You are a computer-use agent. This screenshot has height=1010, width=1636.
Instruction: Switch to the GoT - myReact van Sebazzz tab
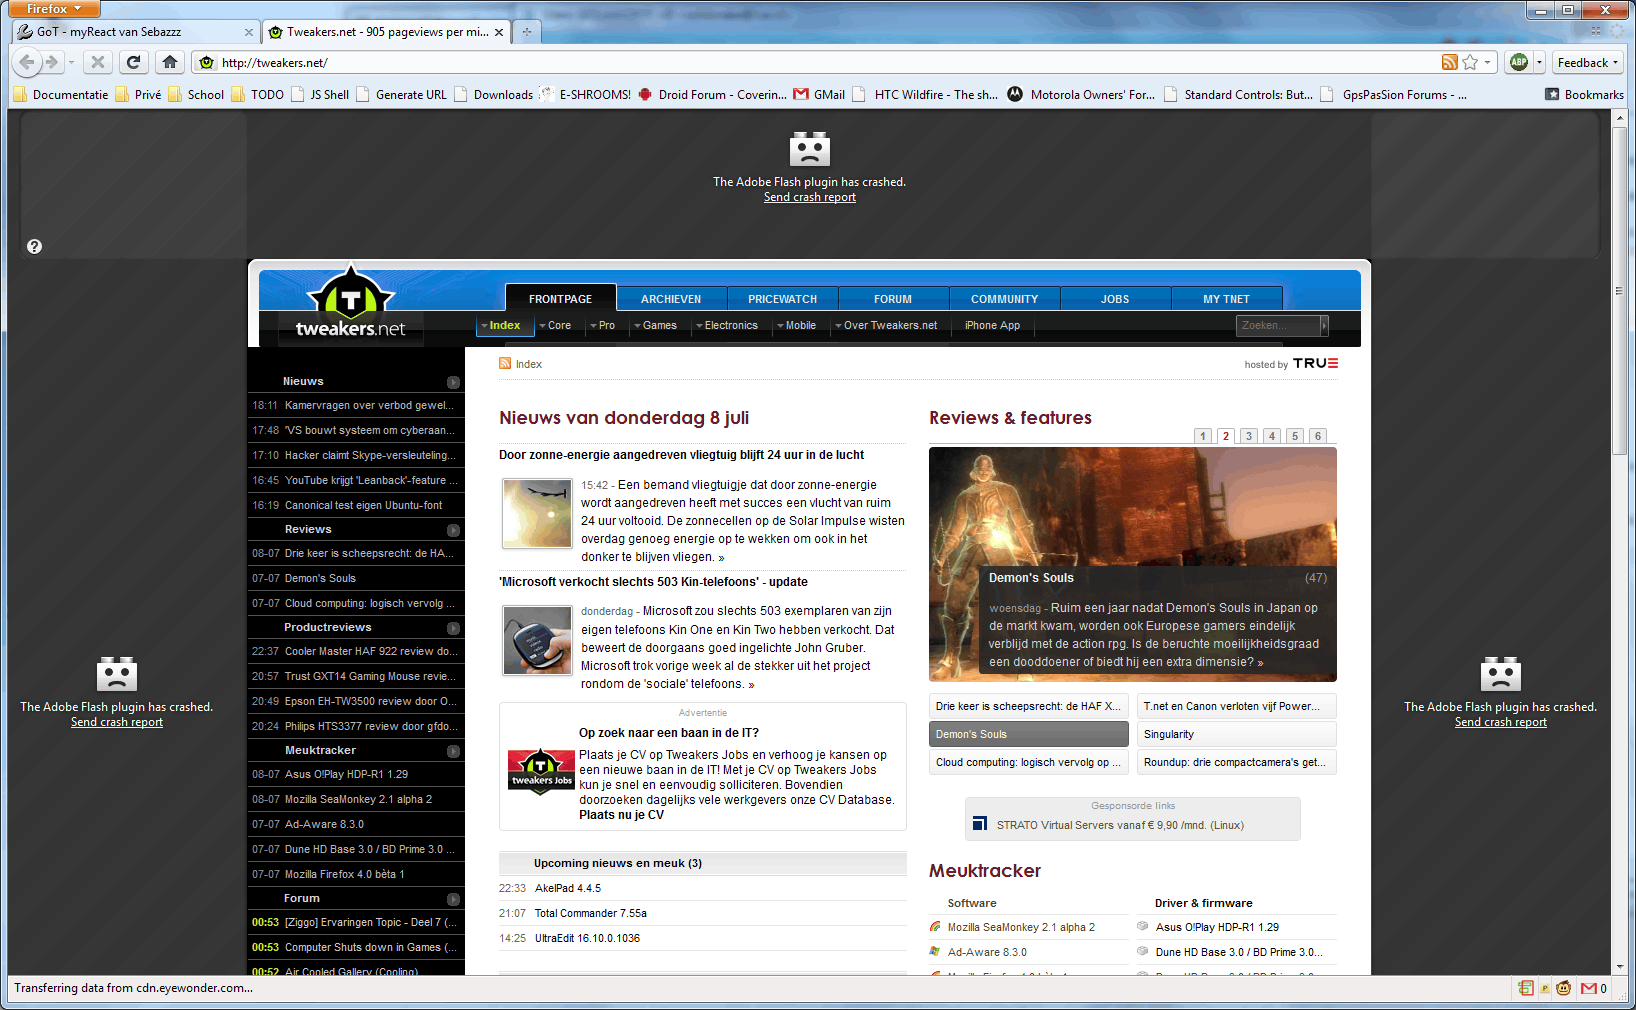(135, 32)
